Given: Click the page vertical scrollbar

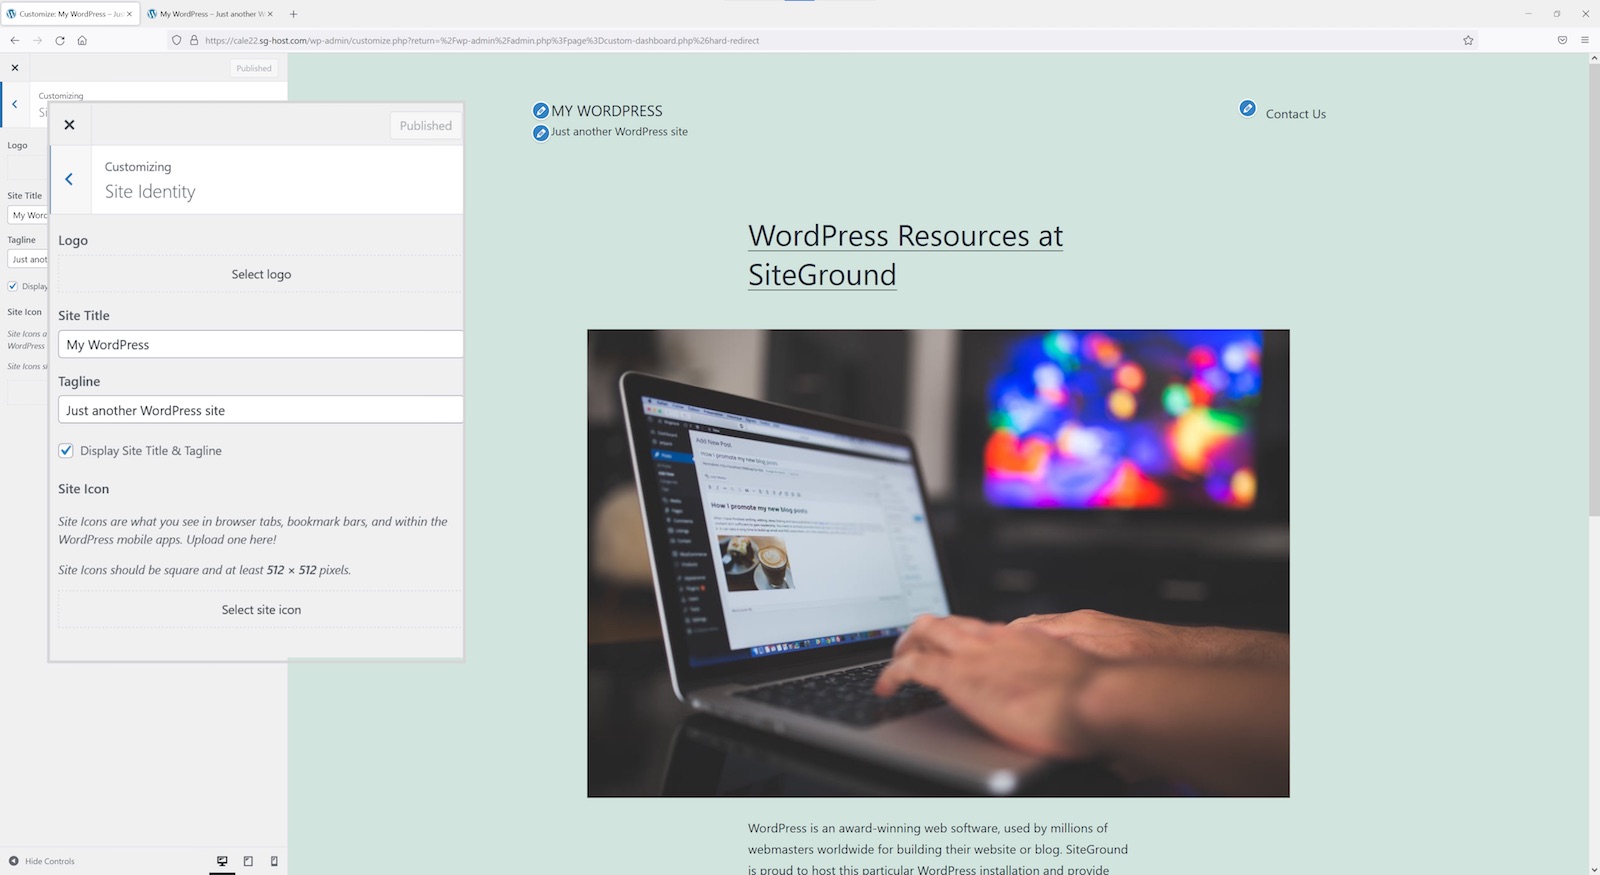Looking at the screenshot, I should (1594, 290).
